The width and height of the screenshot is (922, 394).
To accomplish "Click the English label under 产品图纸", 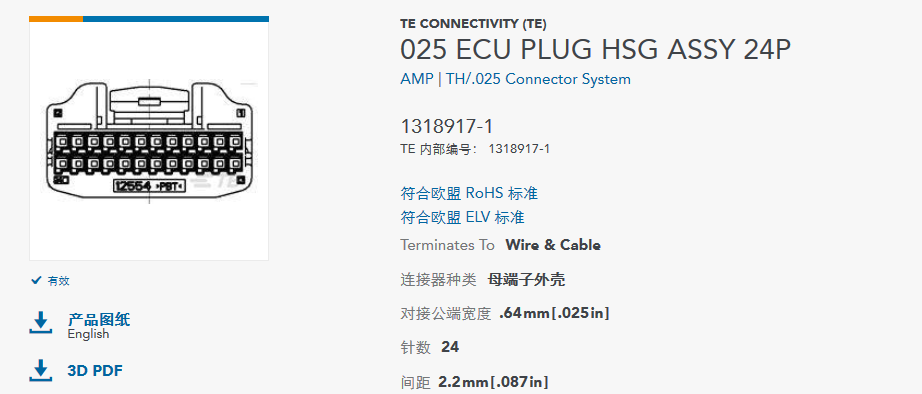I will pyautogui.click(x=88, y=334).
